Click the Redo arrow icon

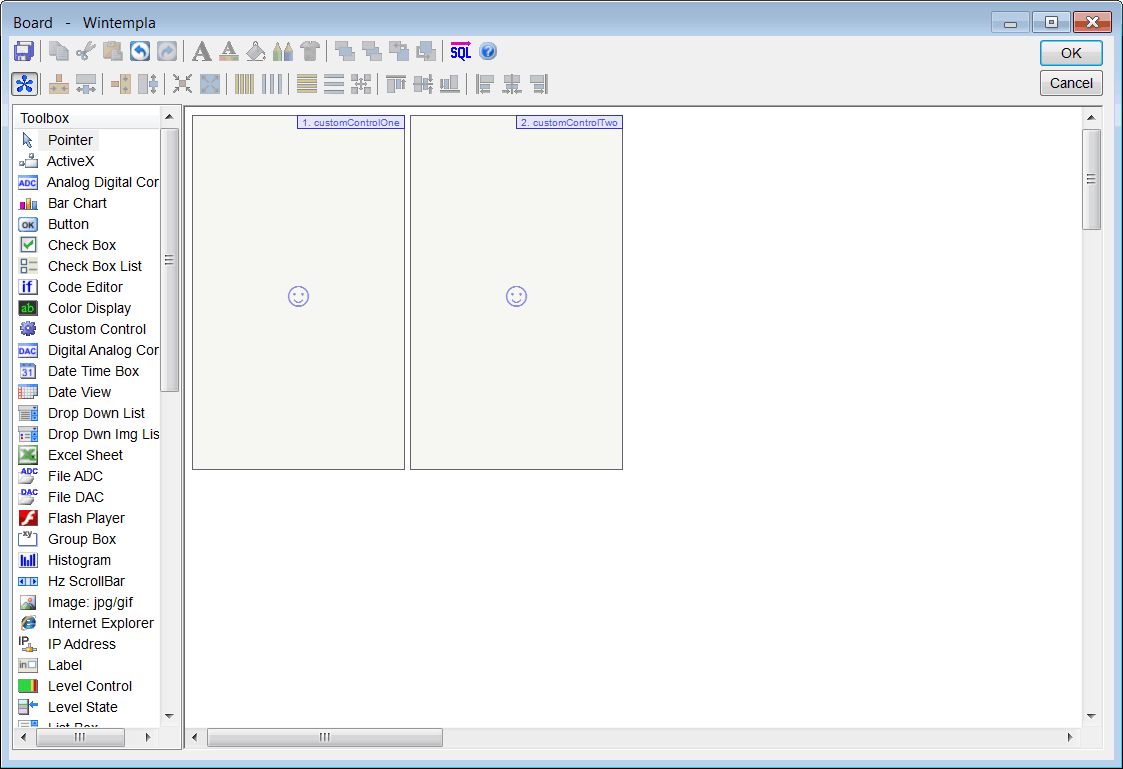(167, 52)
